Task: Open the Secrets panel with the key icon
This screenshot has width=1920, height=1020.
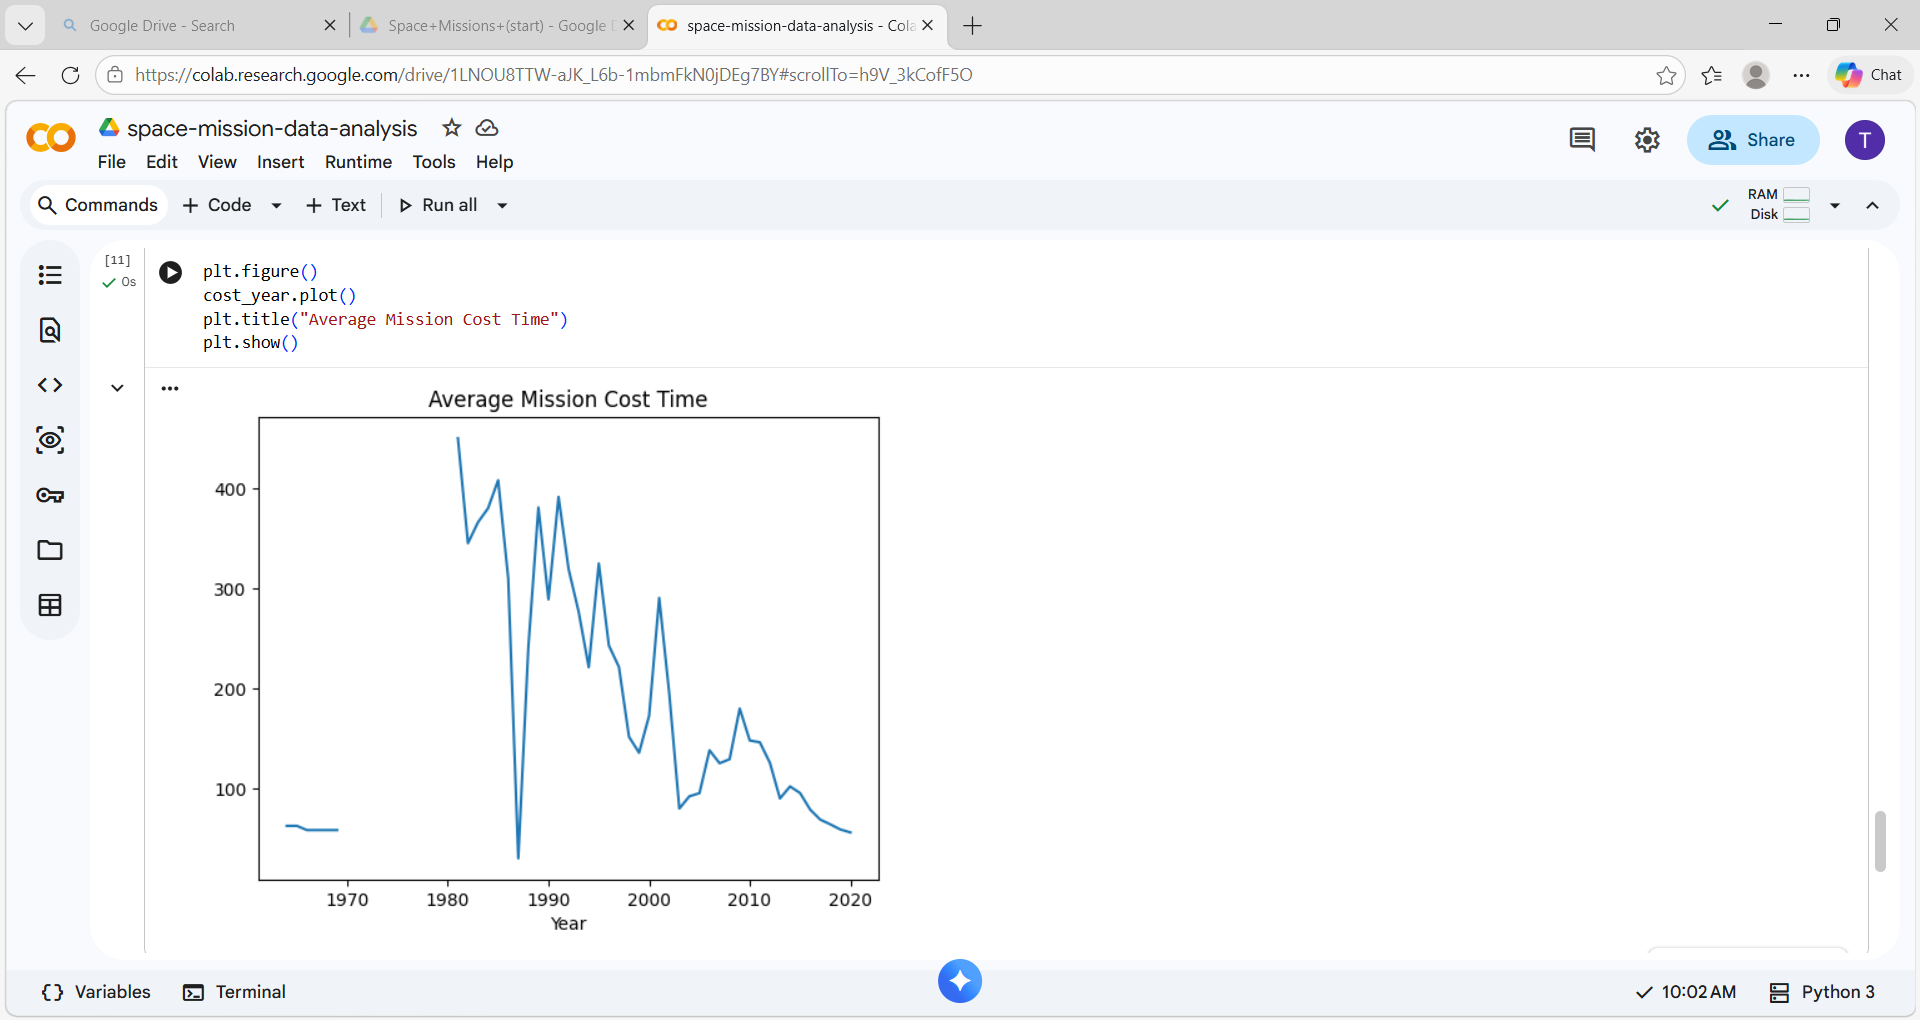Action: coord(50,494)
